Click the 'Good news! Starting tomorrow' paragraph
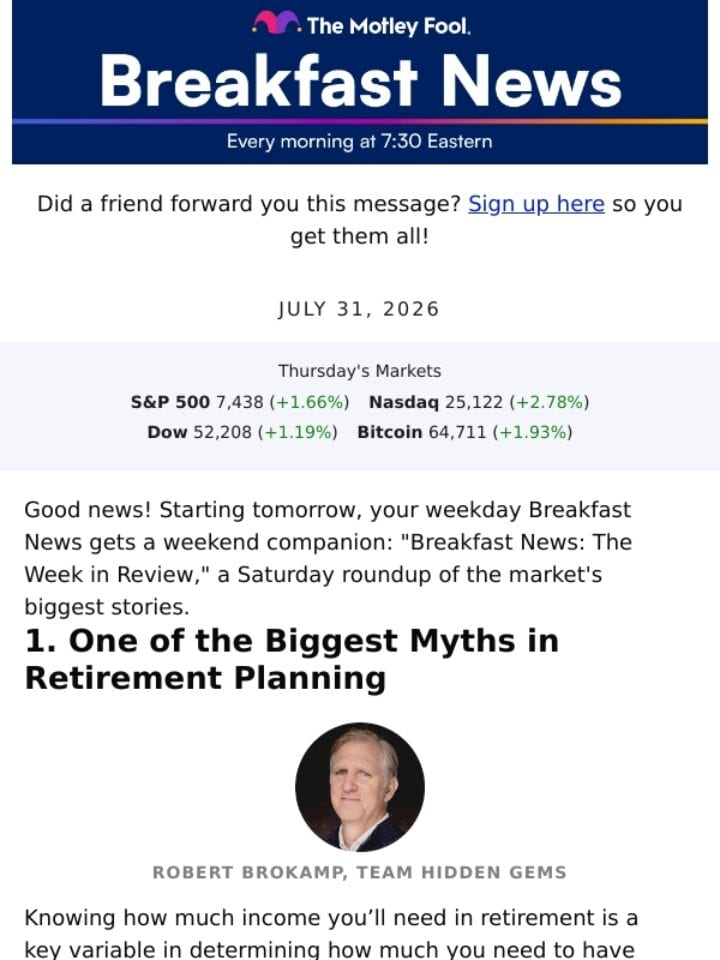Image resolution: width=720 pixels, height=960 pixels. click(x=328, y=558)
